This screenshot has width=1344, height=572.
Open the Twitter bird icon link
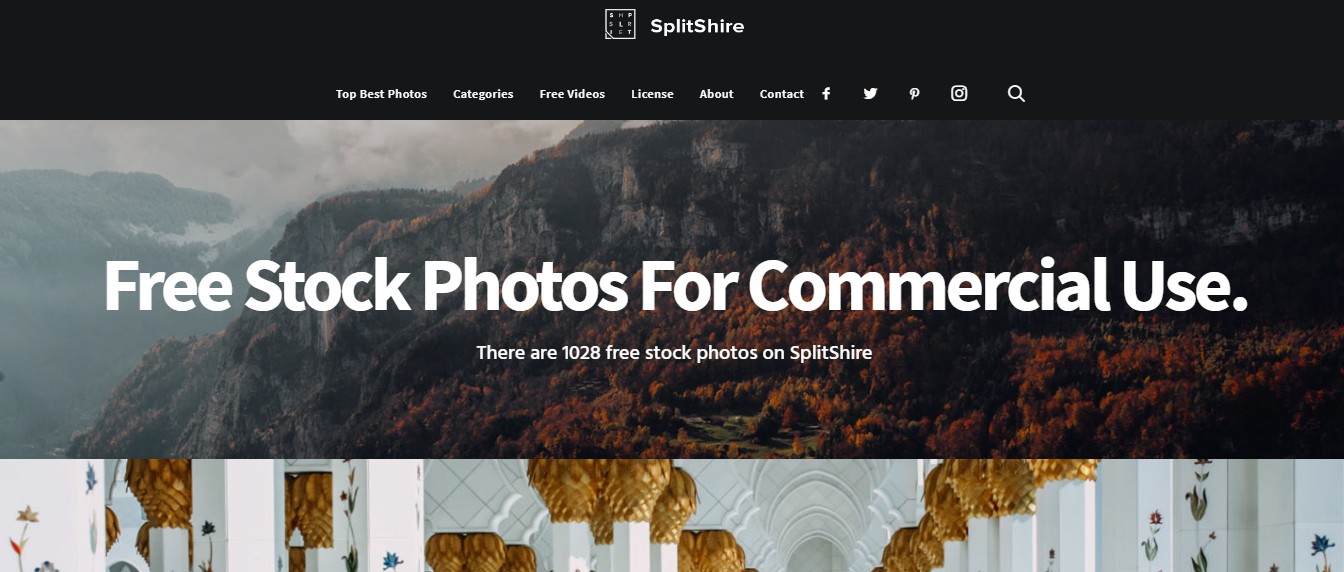[x=870, y=94]
